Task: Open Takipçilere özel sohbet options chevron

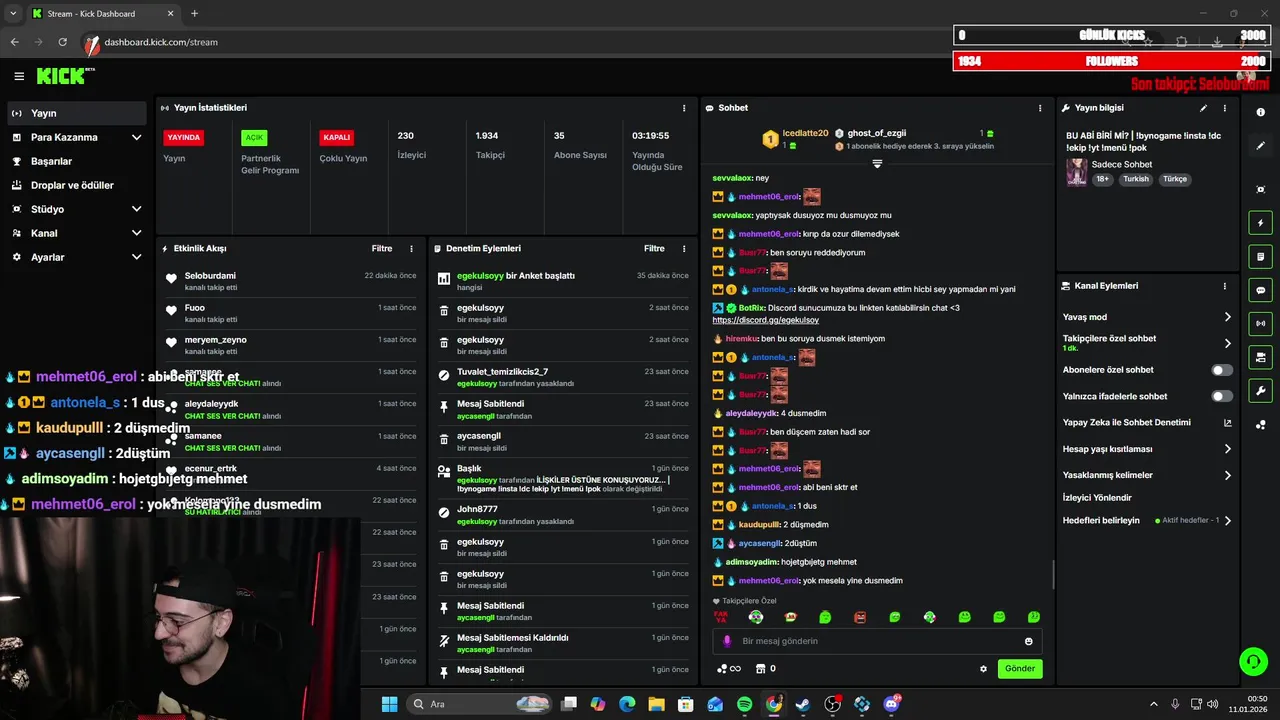Action: click(x=1227, y=343)
